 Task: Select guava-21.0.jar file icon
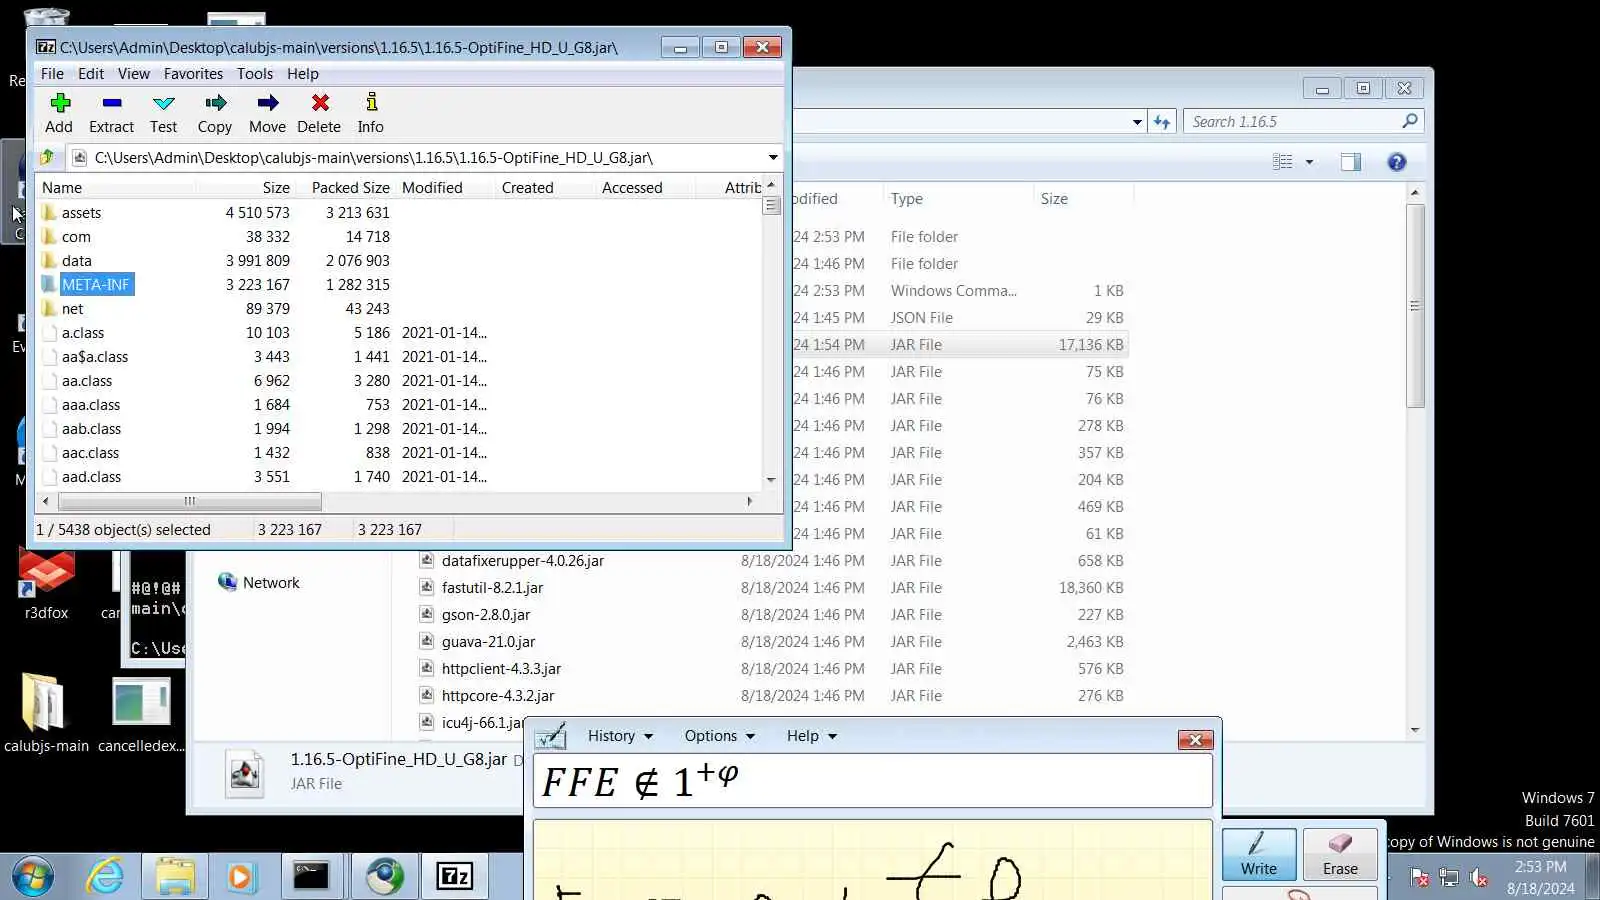pyautogui.click(x=427, y=642)
